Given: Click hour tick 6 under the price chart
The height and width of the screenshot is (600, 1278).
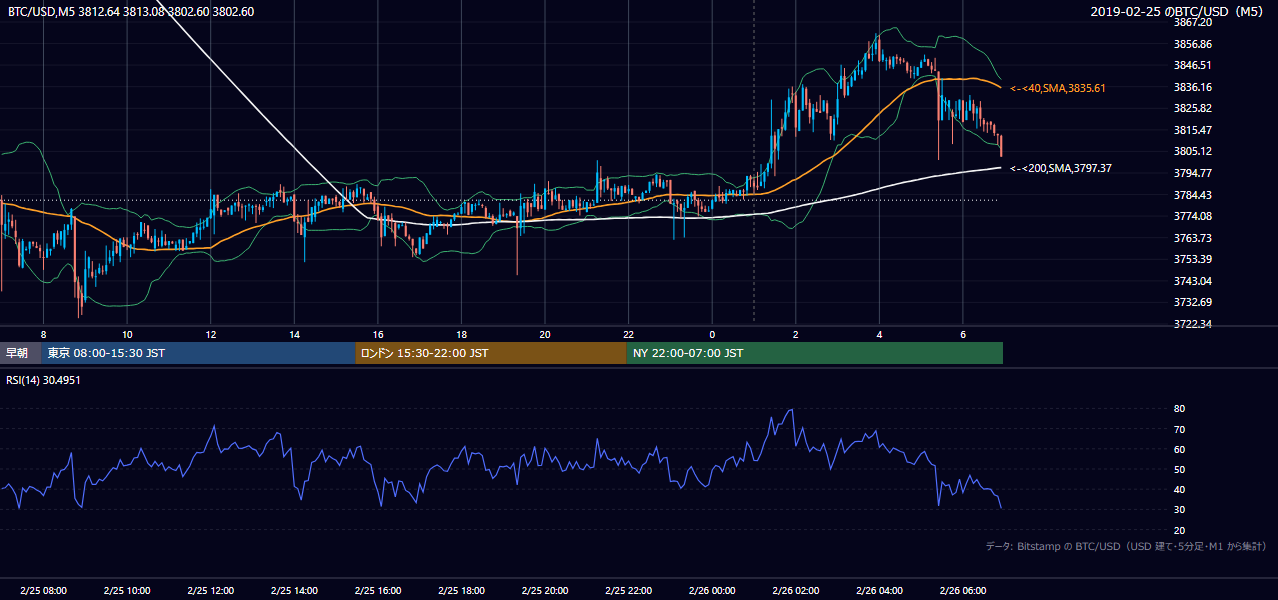Looking at the screenshot, I should coord(962,334).
